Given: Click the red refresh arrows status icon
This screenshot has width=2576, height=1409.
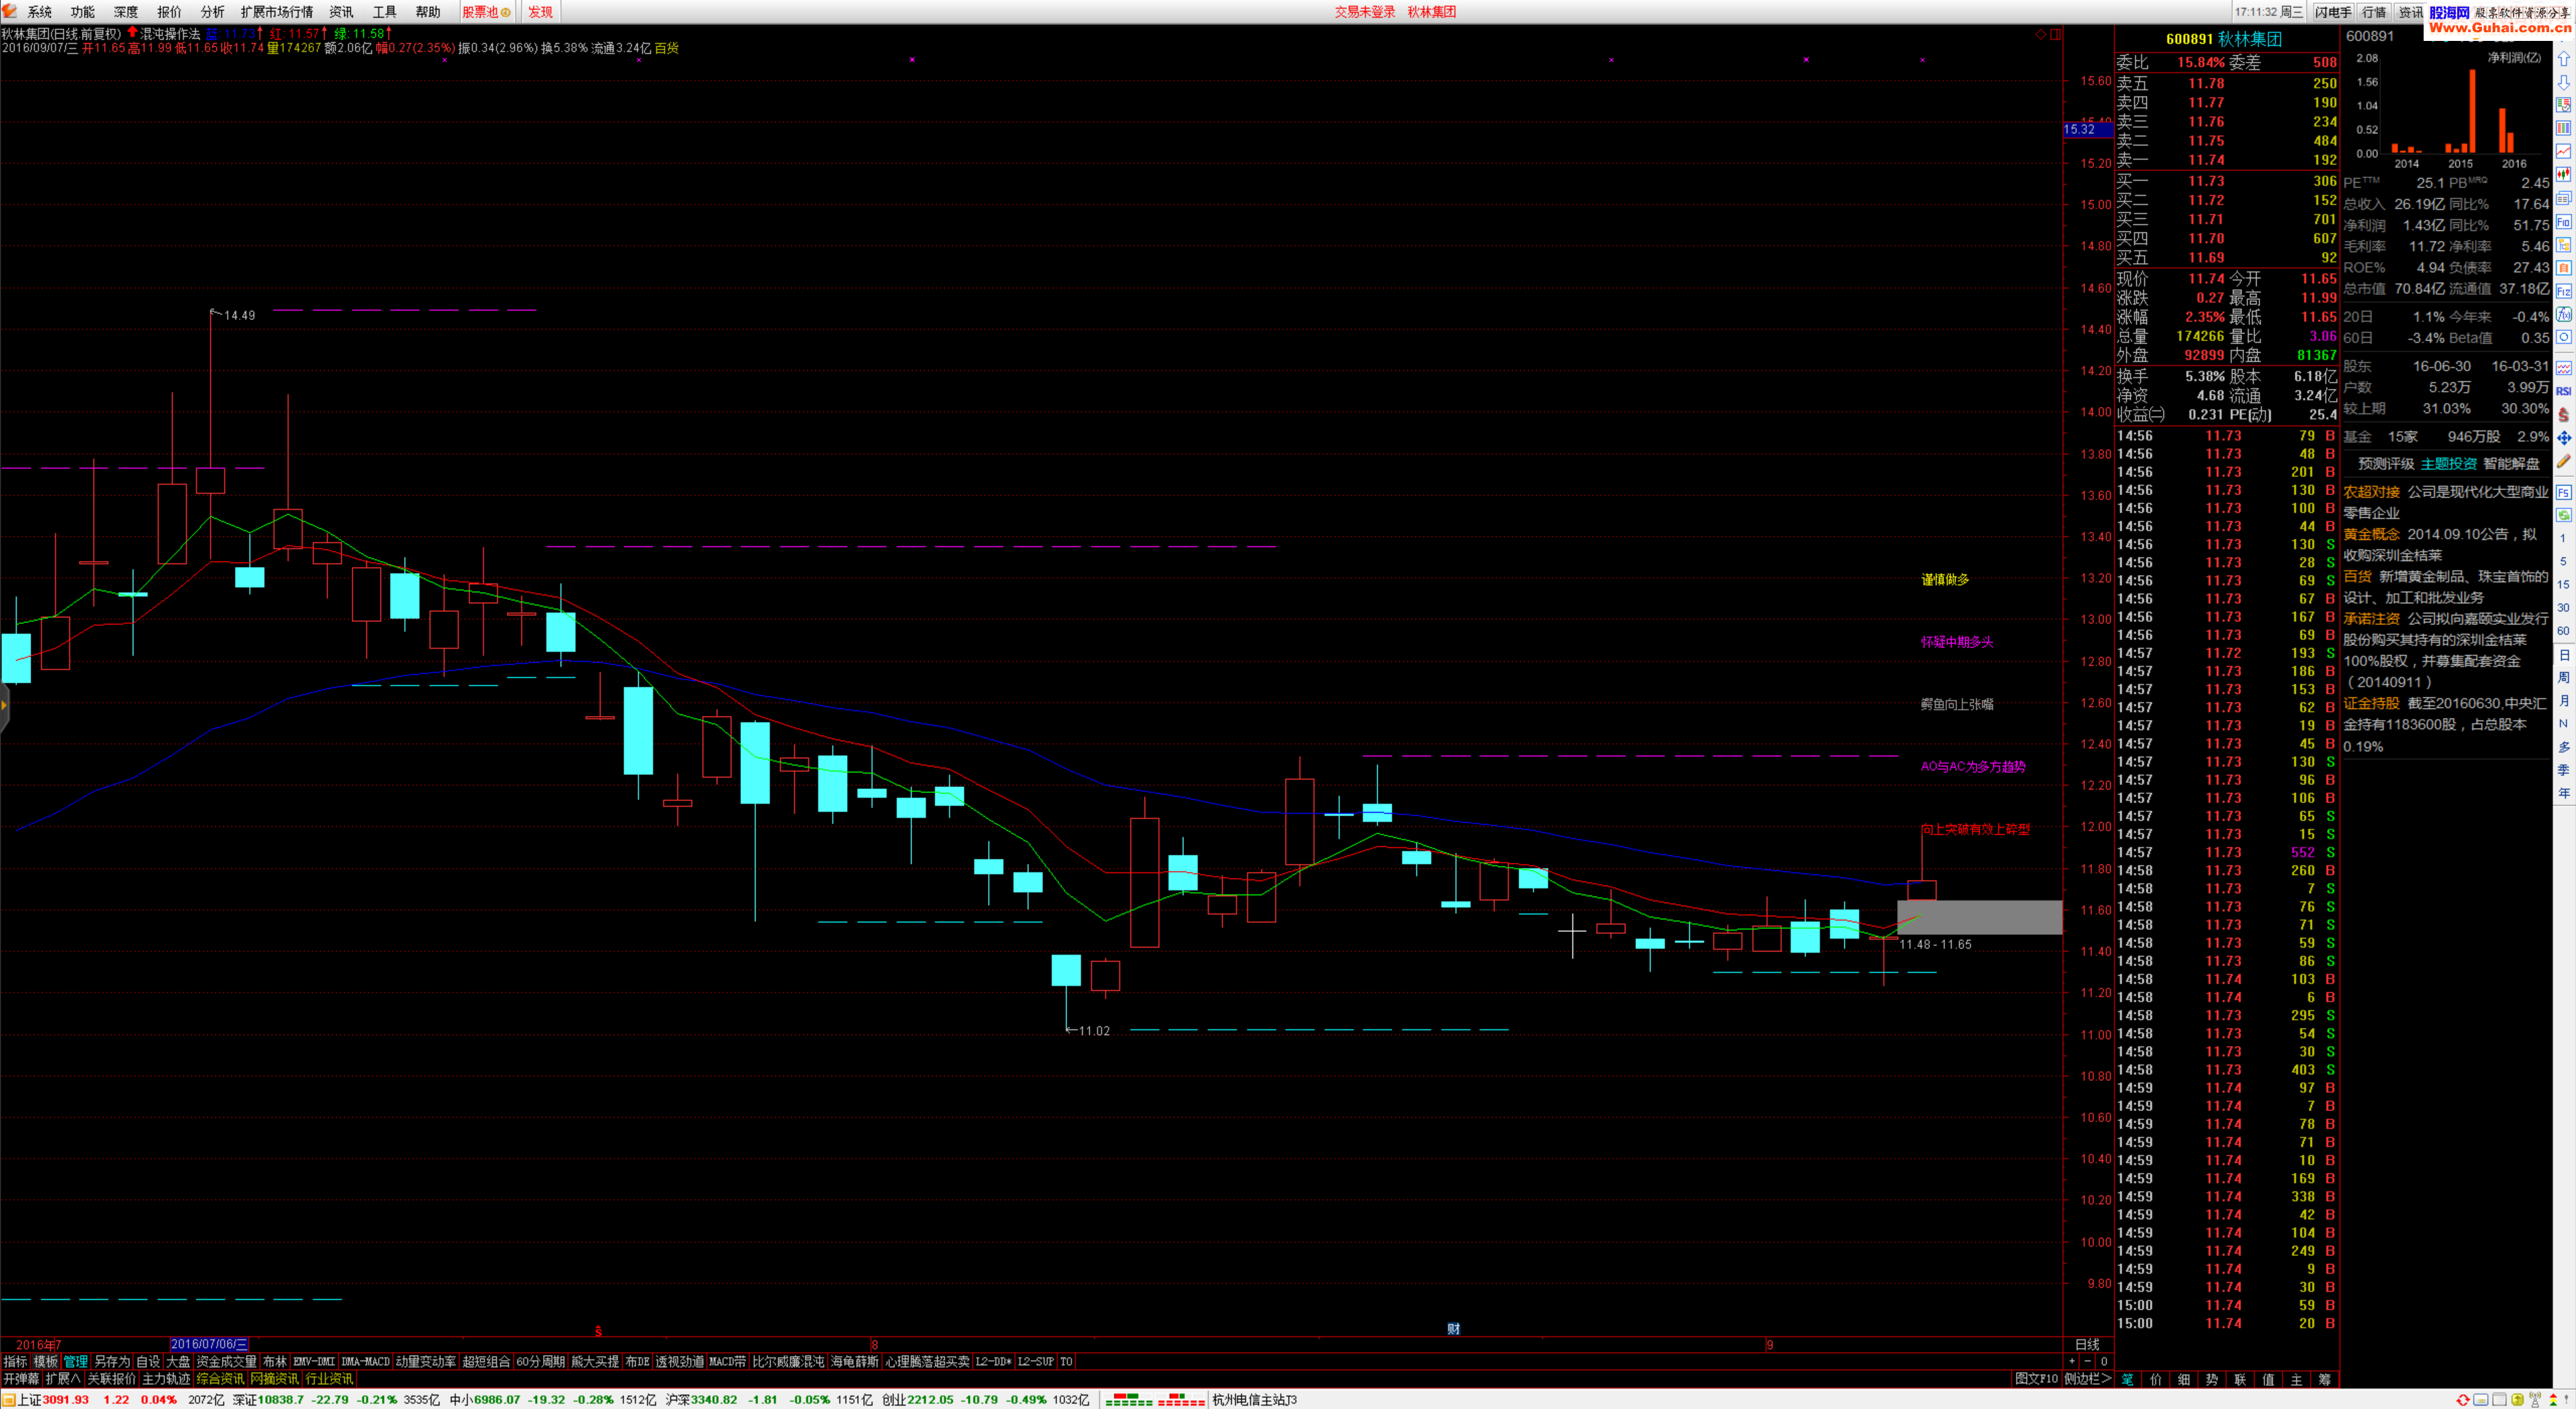Looking at the screenshot, I should pos(2463,1400).
